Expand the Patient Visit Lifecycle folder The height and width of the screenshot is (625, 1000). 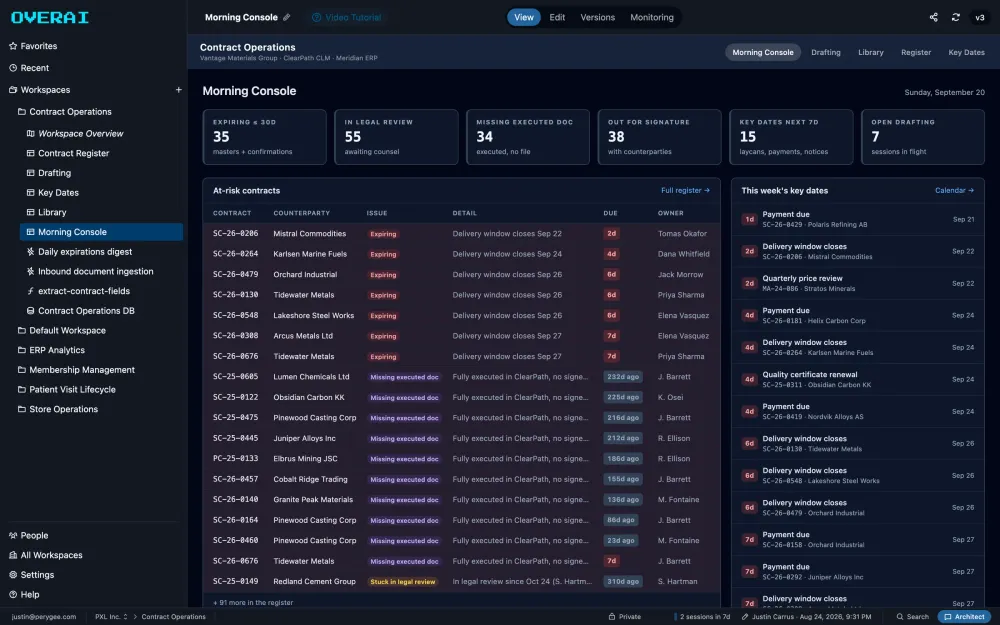pyautogui.click(x=66, y=390)
